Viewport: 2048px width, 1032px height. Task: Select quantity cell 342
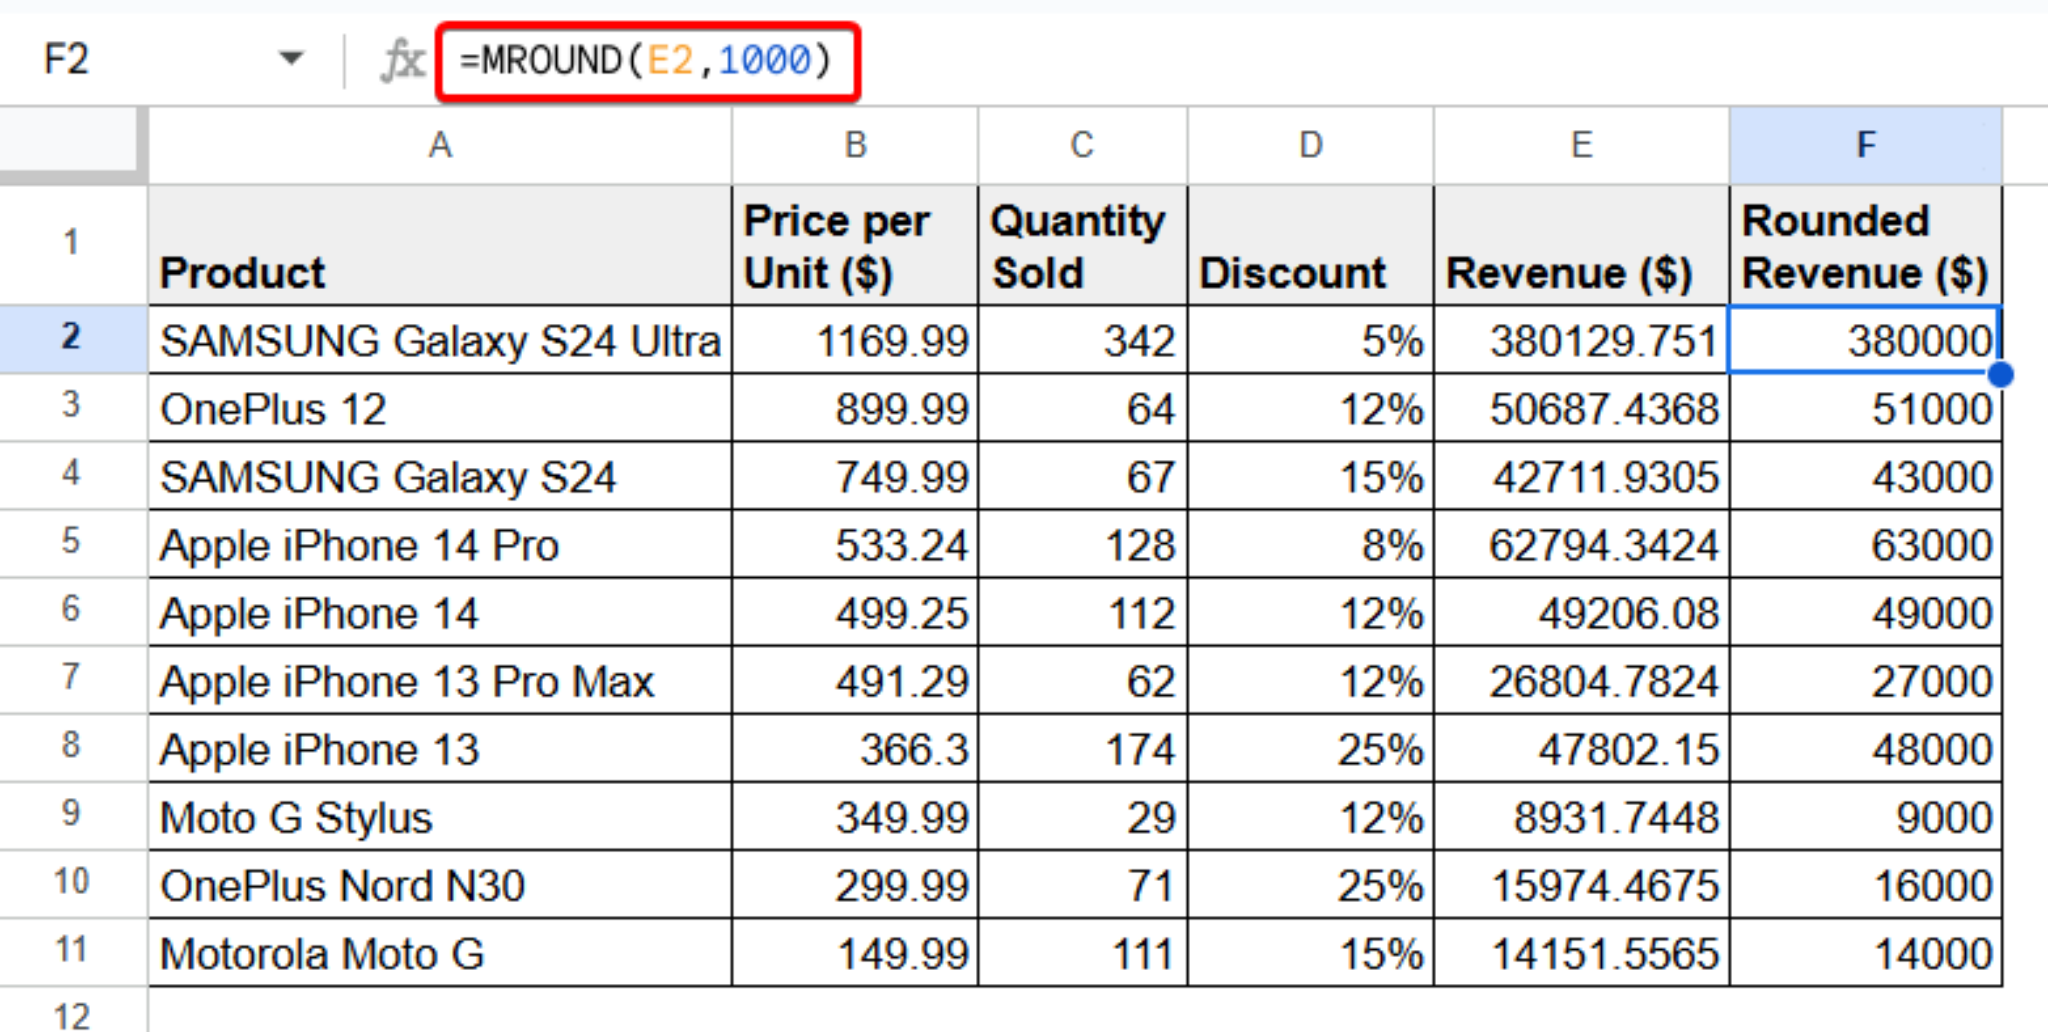point(1083,340)
